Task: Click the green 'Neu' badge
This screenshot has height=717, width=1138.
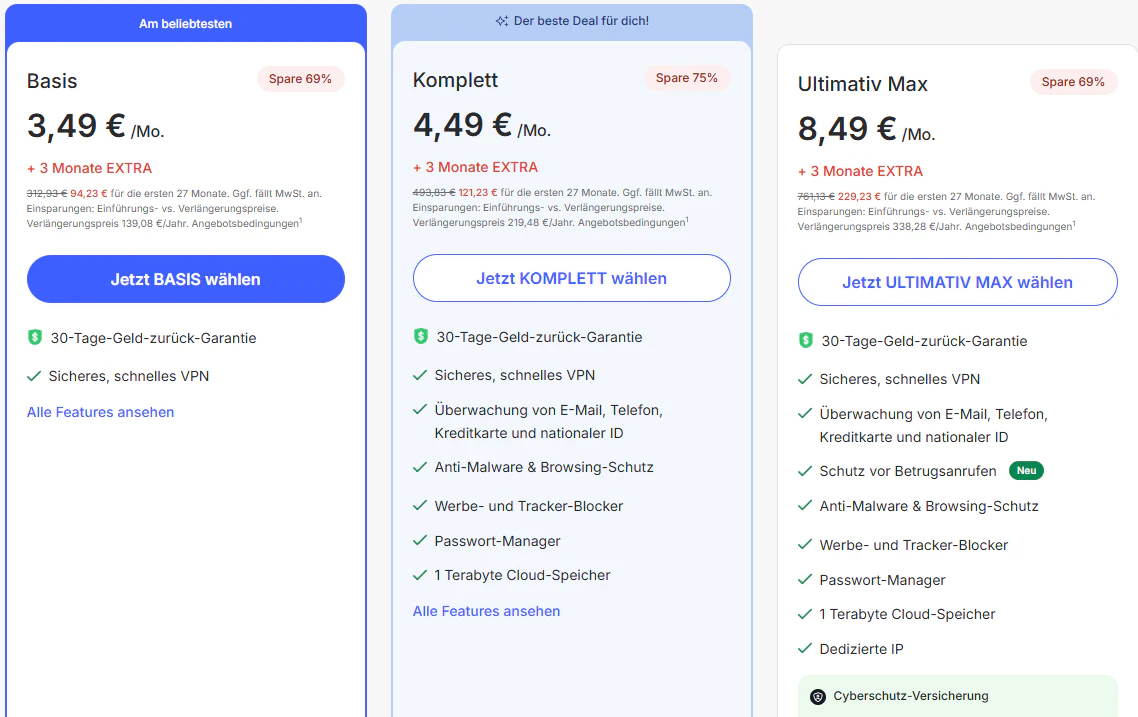Action: coord(1026,470)
